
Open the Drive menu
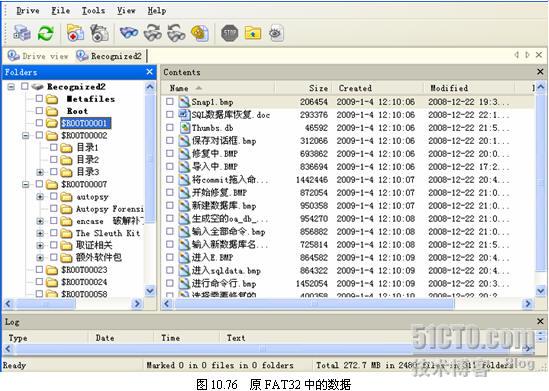28,11
